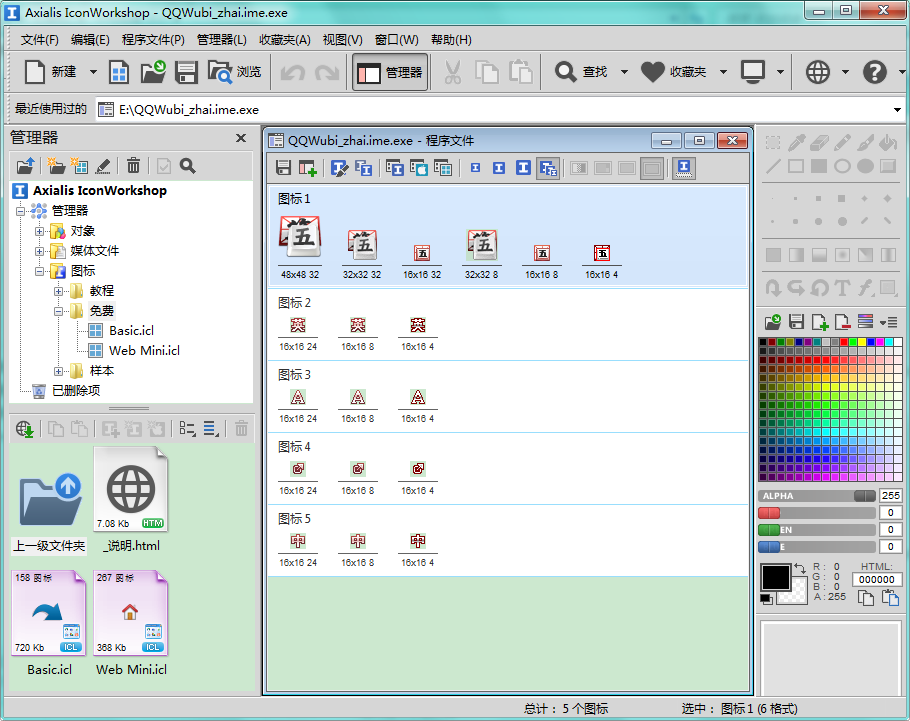Toggle the ruler-style icon view button
The image size is (910, 721).
pyautogui.click(x=684, y=168)
